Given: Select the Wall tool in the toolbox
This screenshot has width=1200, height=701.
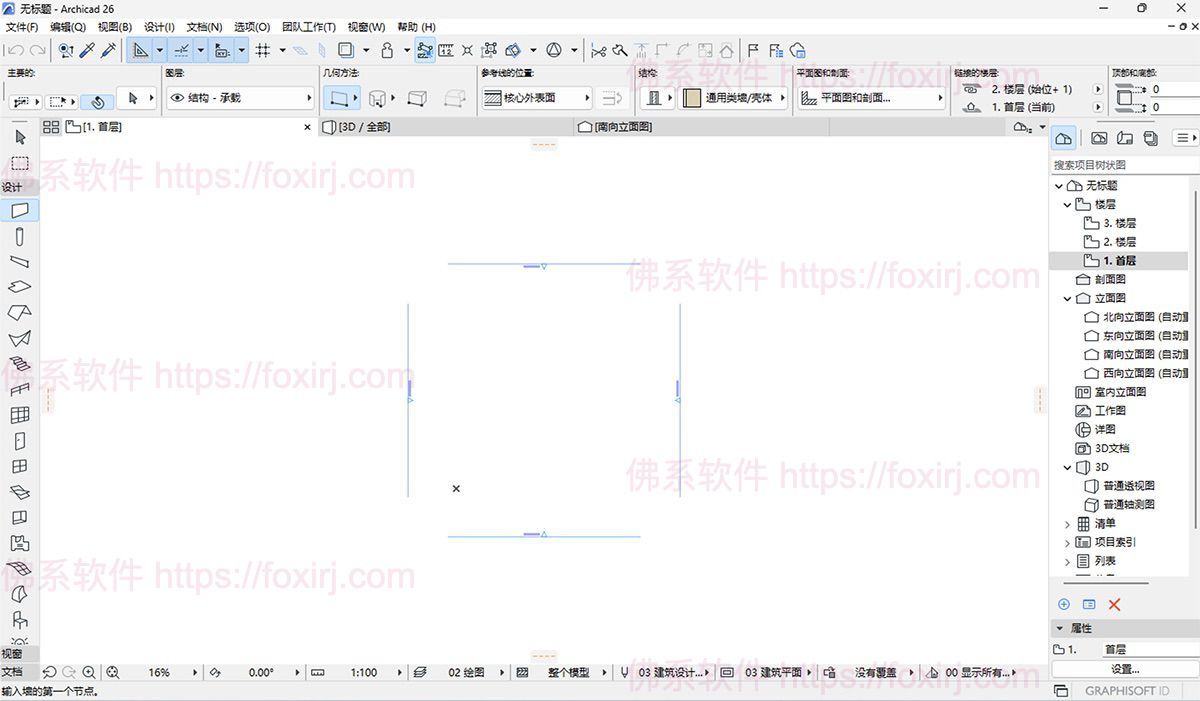Looking at the screenshot, I should pyautogui.click(x=20, y=210).
